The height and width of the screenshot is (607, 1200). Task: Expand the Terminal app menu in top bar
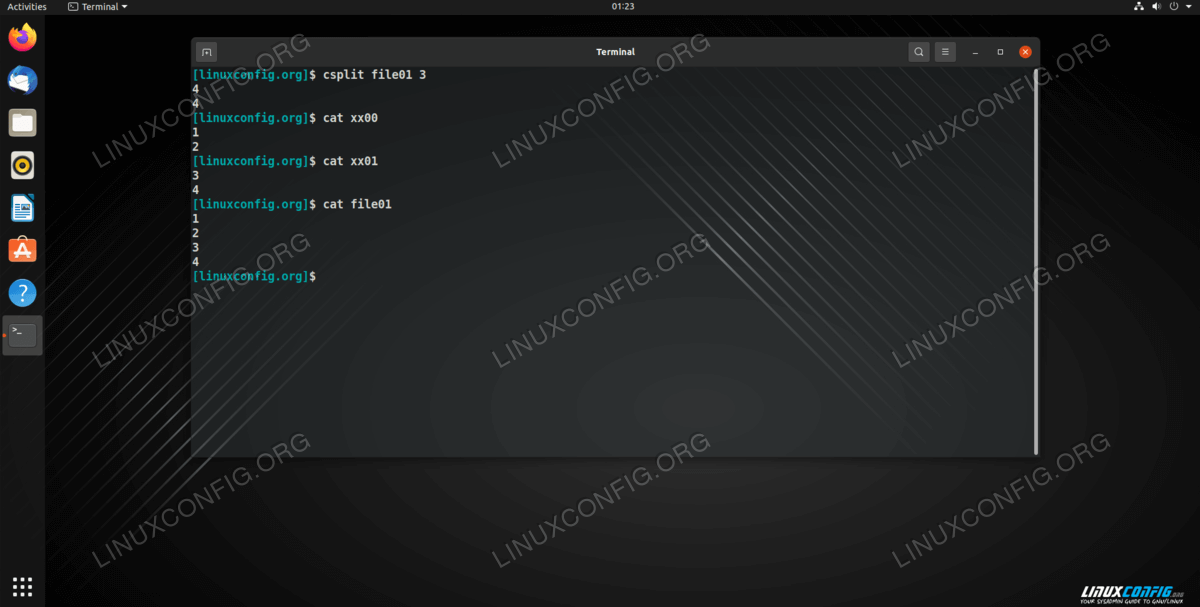[x=98, y=7]
